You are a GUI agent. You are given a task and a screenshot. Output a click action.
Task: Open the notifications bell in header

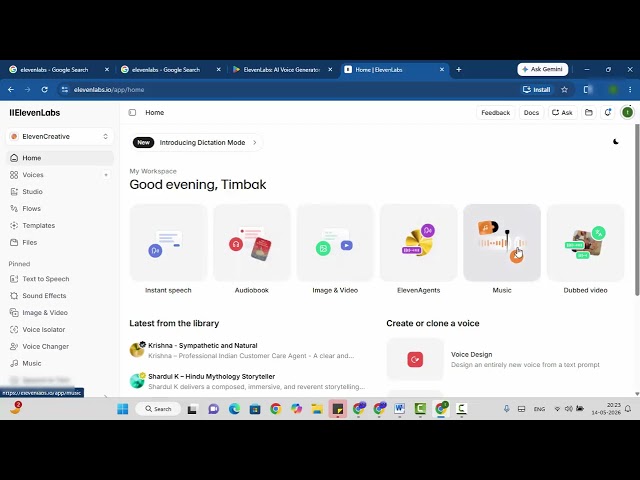pyautogui.click(x=608, y=113)
